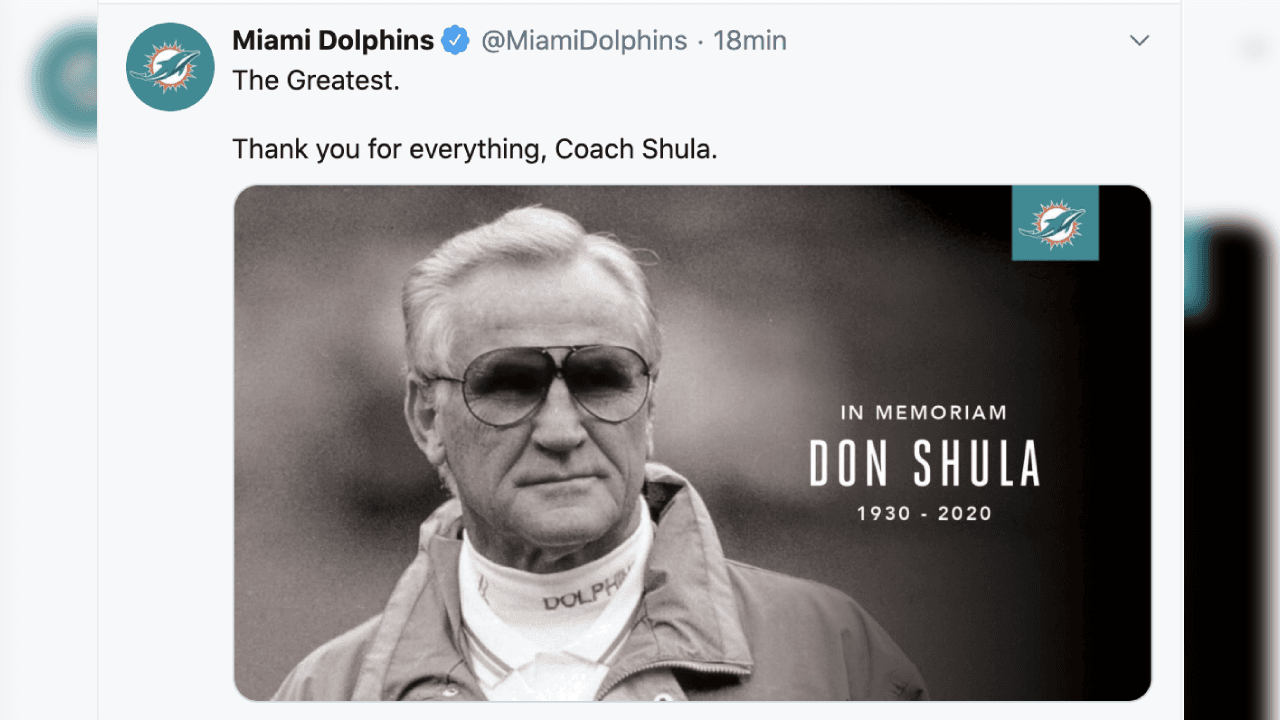Click the '1930 - 2020' dates on the image

tap(921, 513)
